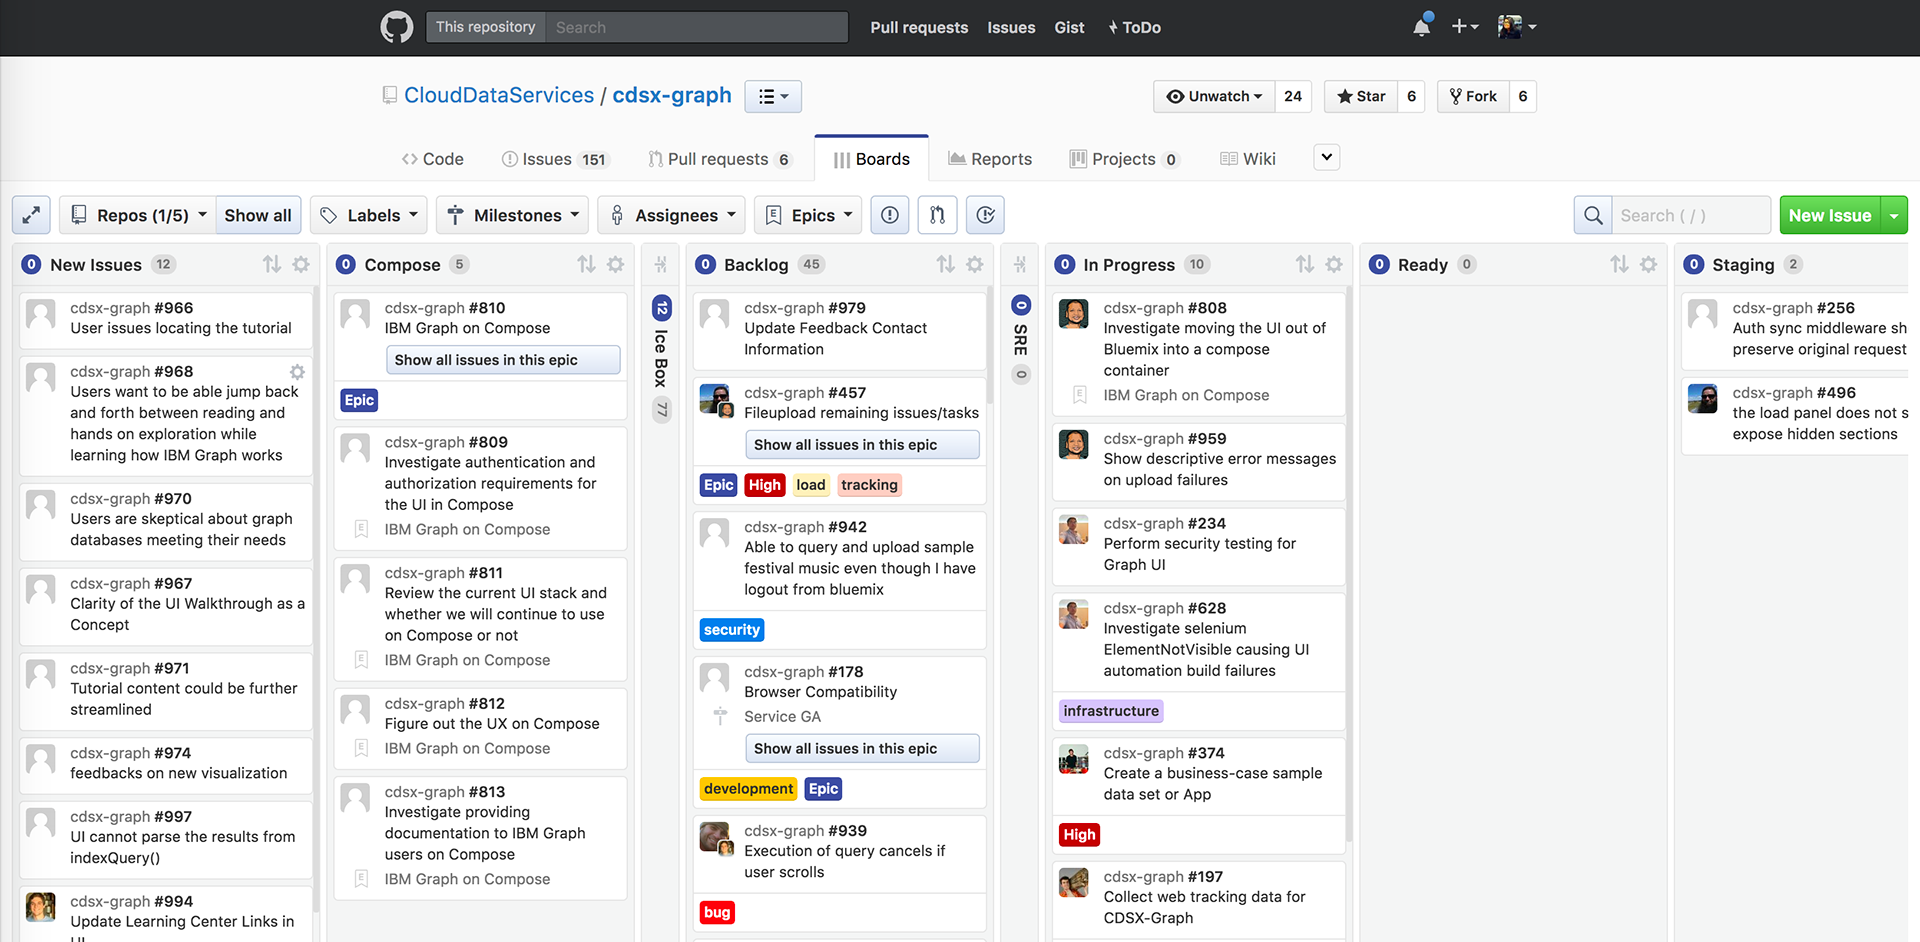The image size is (1920, 942).
Task: Open Backlog pipeline gear settings
Action: pos(975,264)
